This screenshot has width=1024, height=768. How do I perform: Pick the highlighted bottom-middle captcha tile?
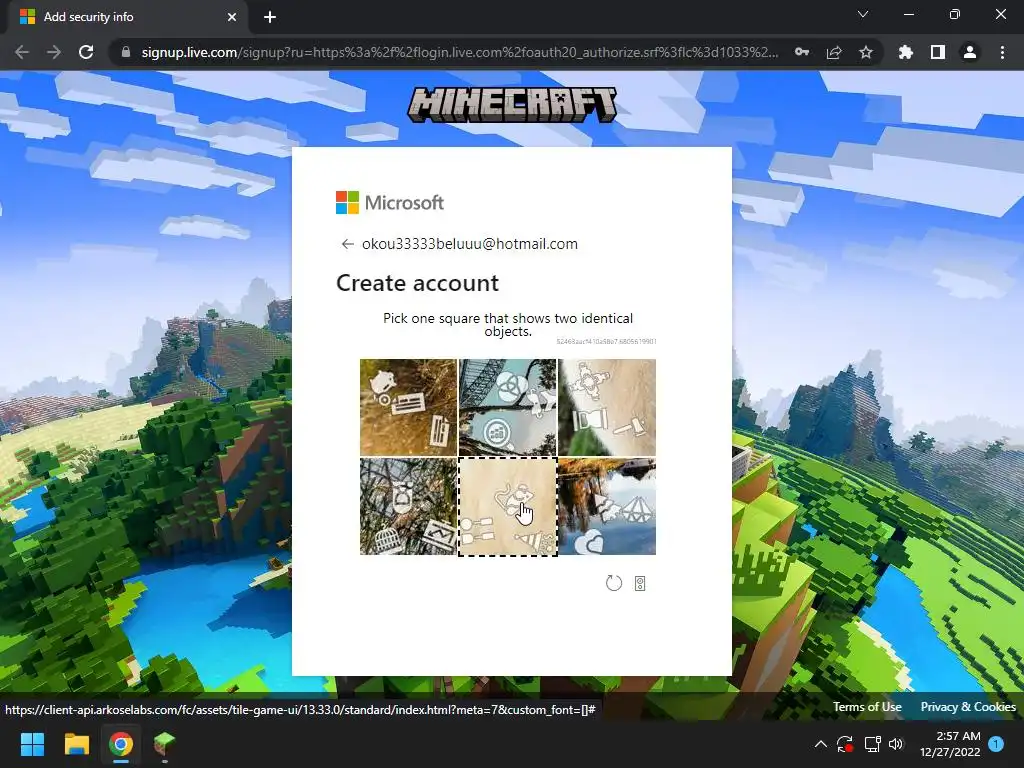[507, 506]
